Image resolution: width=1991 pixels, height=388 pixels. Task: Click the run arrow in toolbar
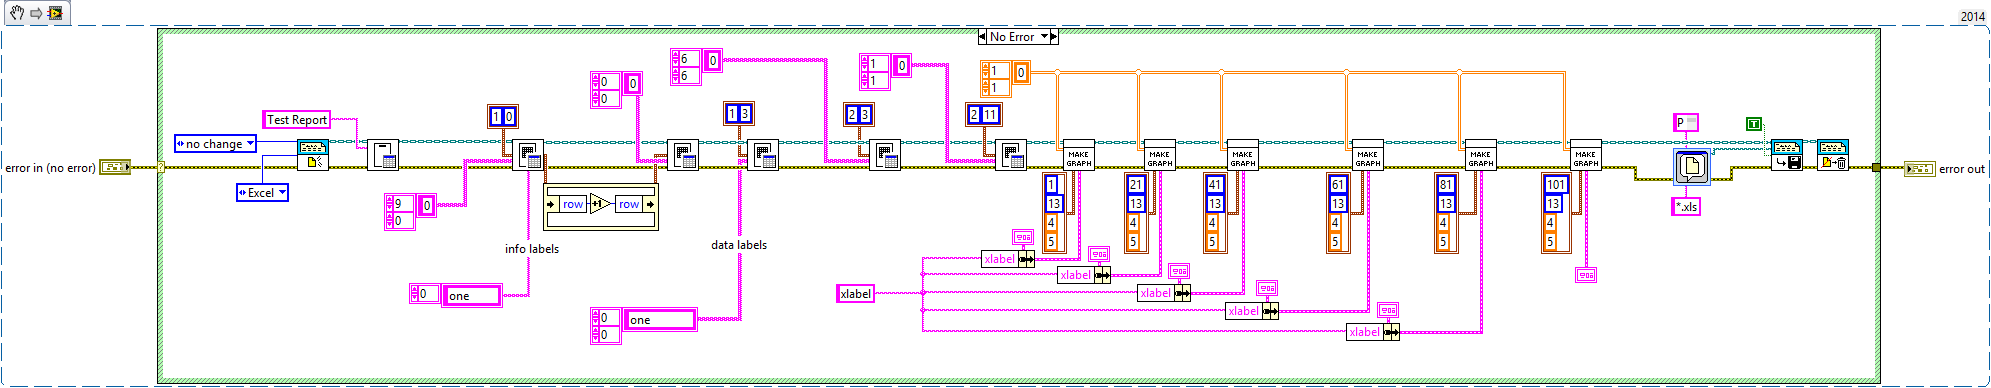tap(36, 13)
